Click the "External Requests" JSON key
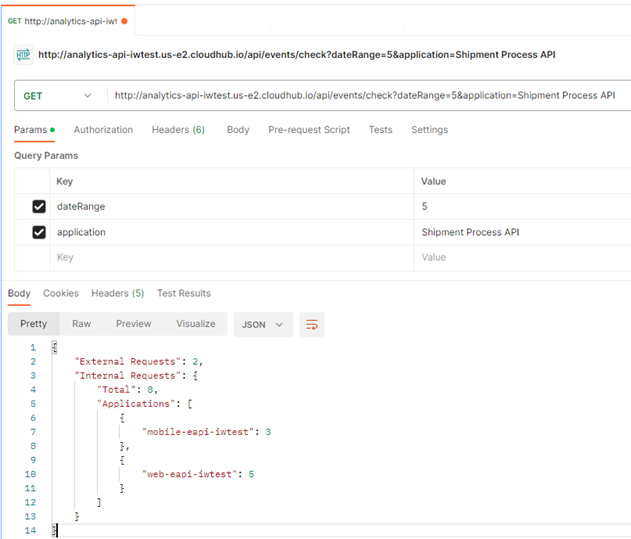This screenshot has height=539, width=631. (128, 361)
